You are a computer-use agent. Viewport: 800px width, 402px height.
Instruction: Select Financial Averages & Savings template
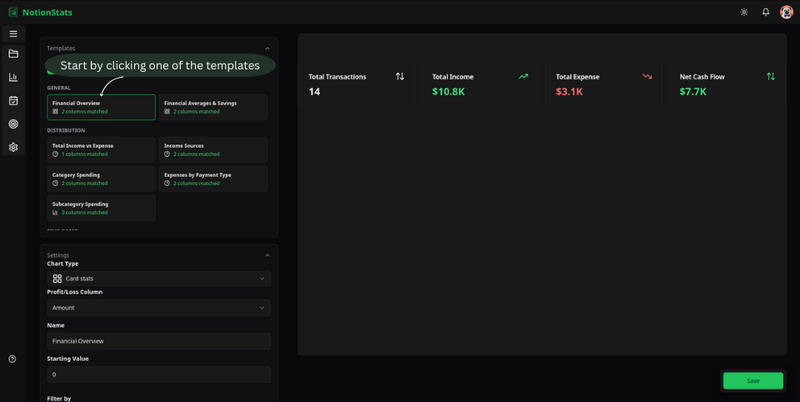coord(213,107)
